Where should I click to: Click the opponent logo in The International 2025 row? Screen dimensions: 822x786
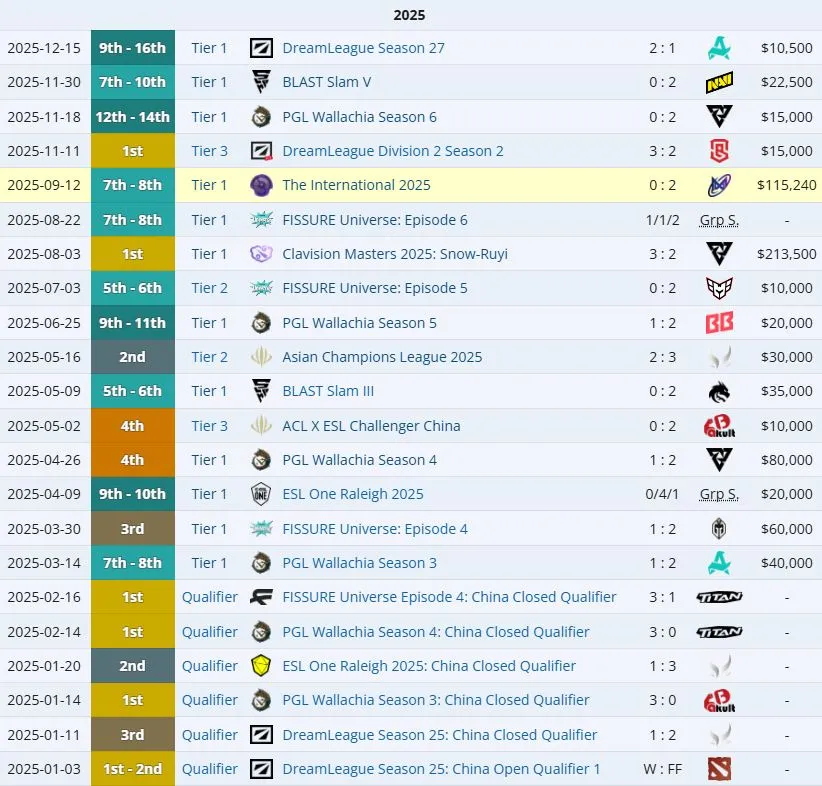tap(719, 185)
